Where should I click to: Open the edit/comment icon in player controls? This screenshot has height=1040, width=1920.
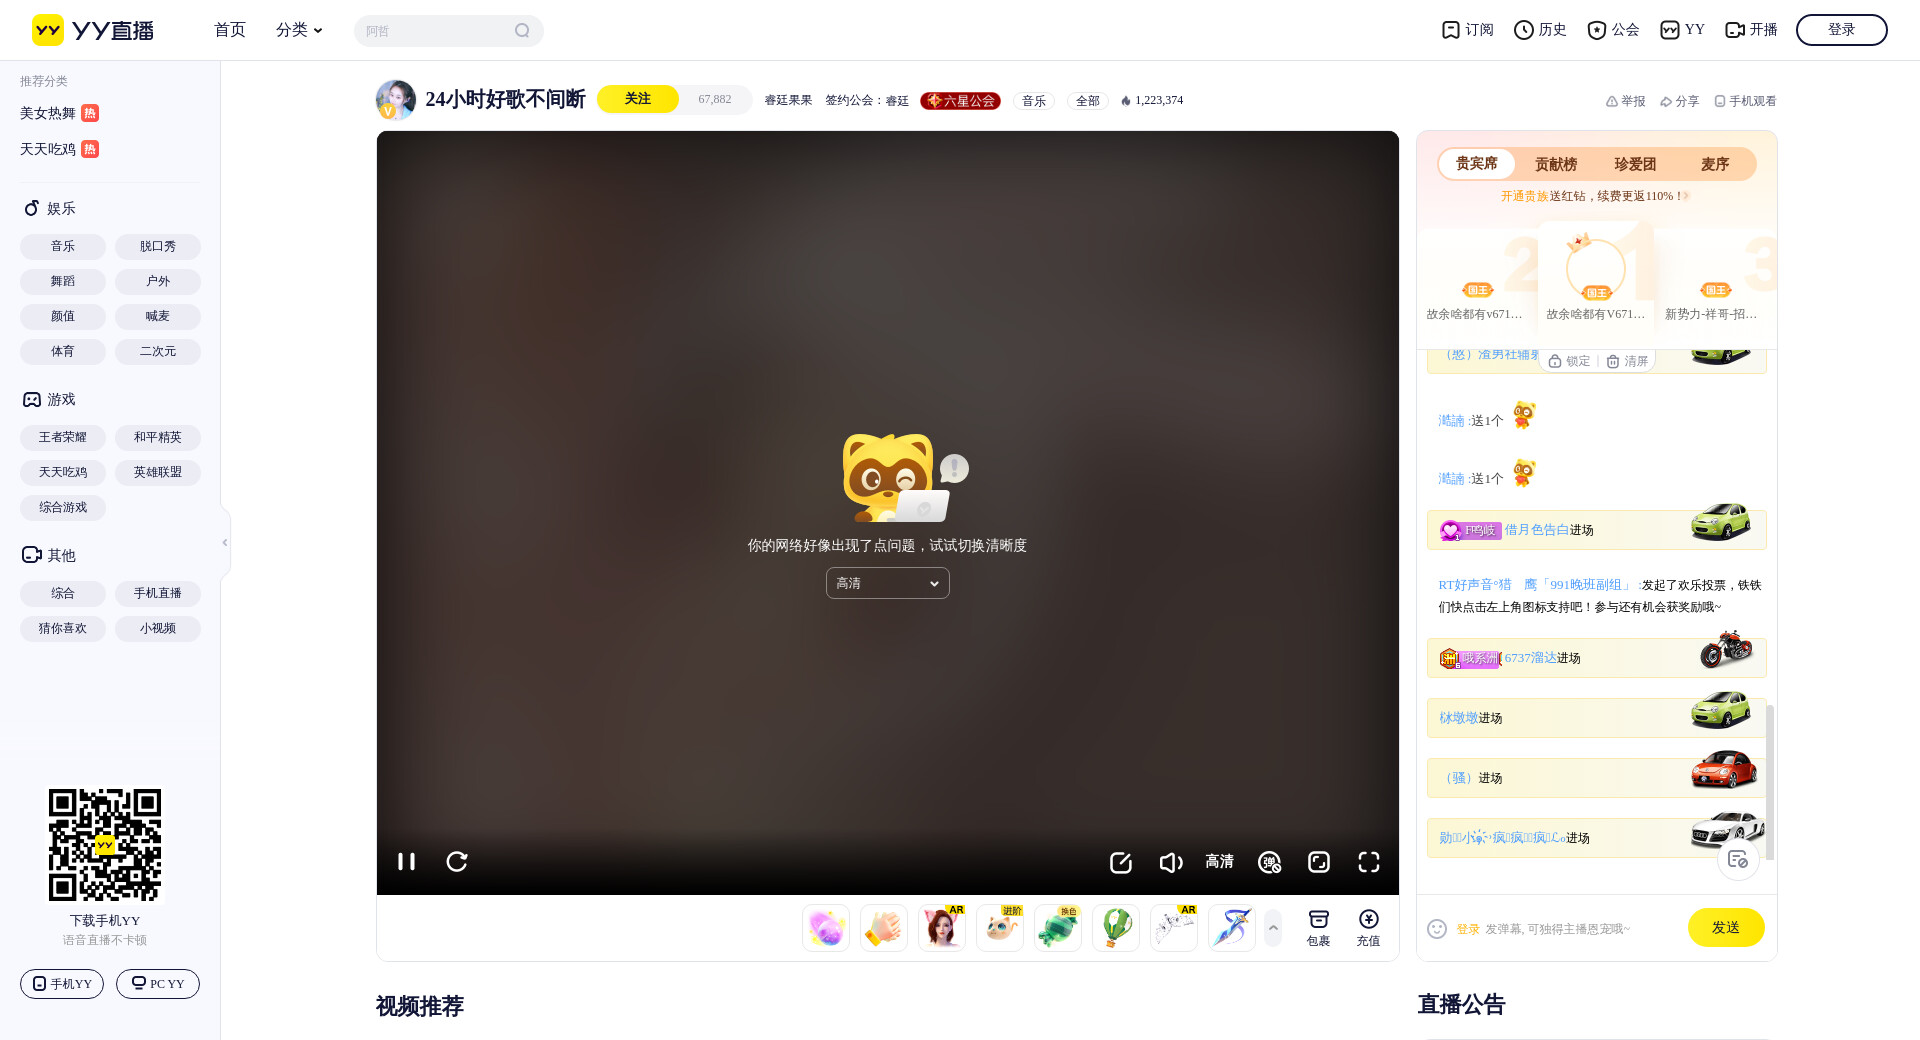1121,862
